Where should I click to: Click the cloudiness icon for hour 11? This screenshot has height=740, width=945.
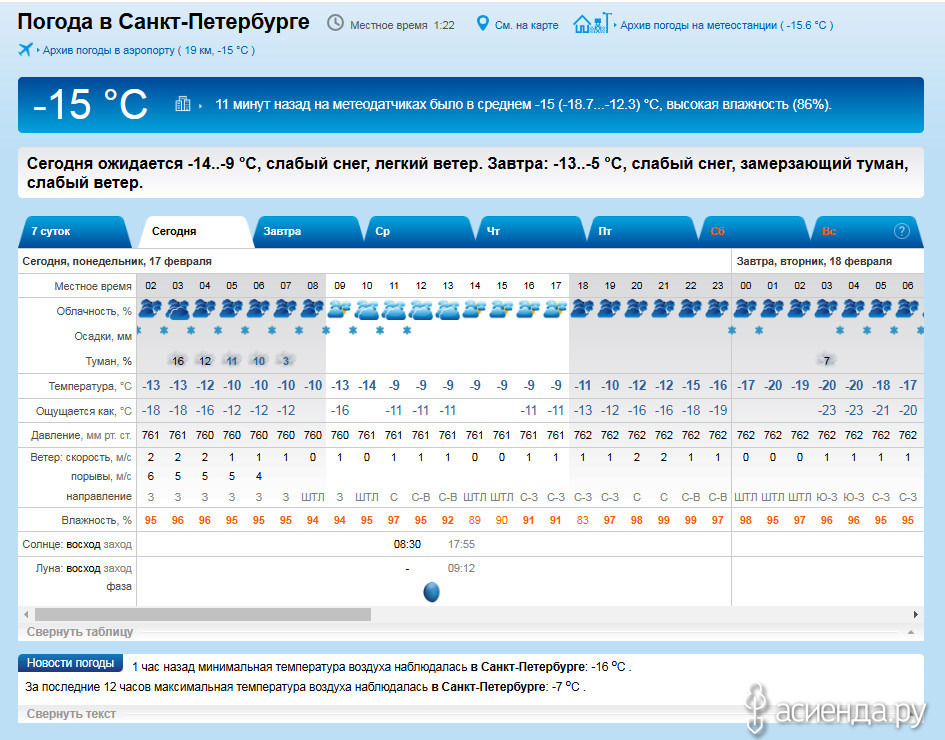(394, 310)
